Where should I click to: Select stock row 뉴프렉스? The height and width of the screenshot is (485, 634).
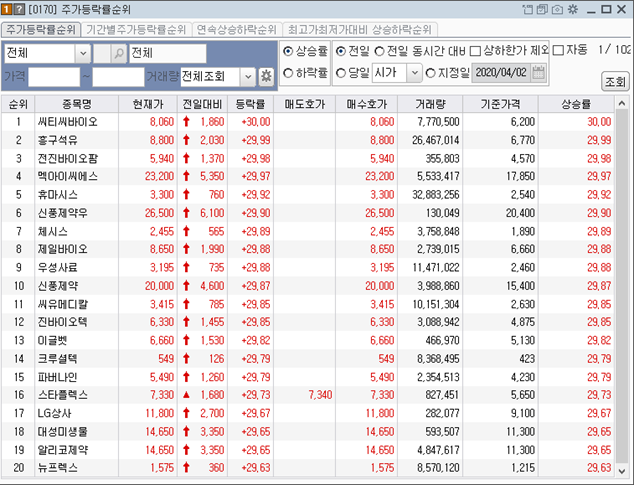(x=308, y=468)
